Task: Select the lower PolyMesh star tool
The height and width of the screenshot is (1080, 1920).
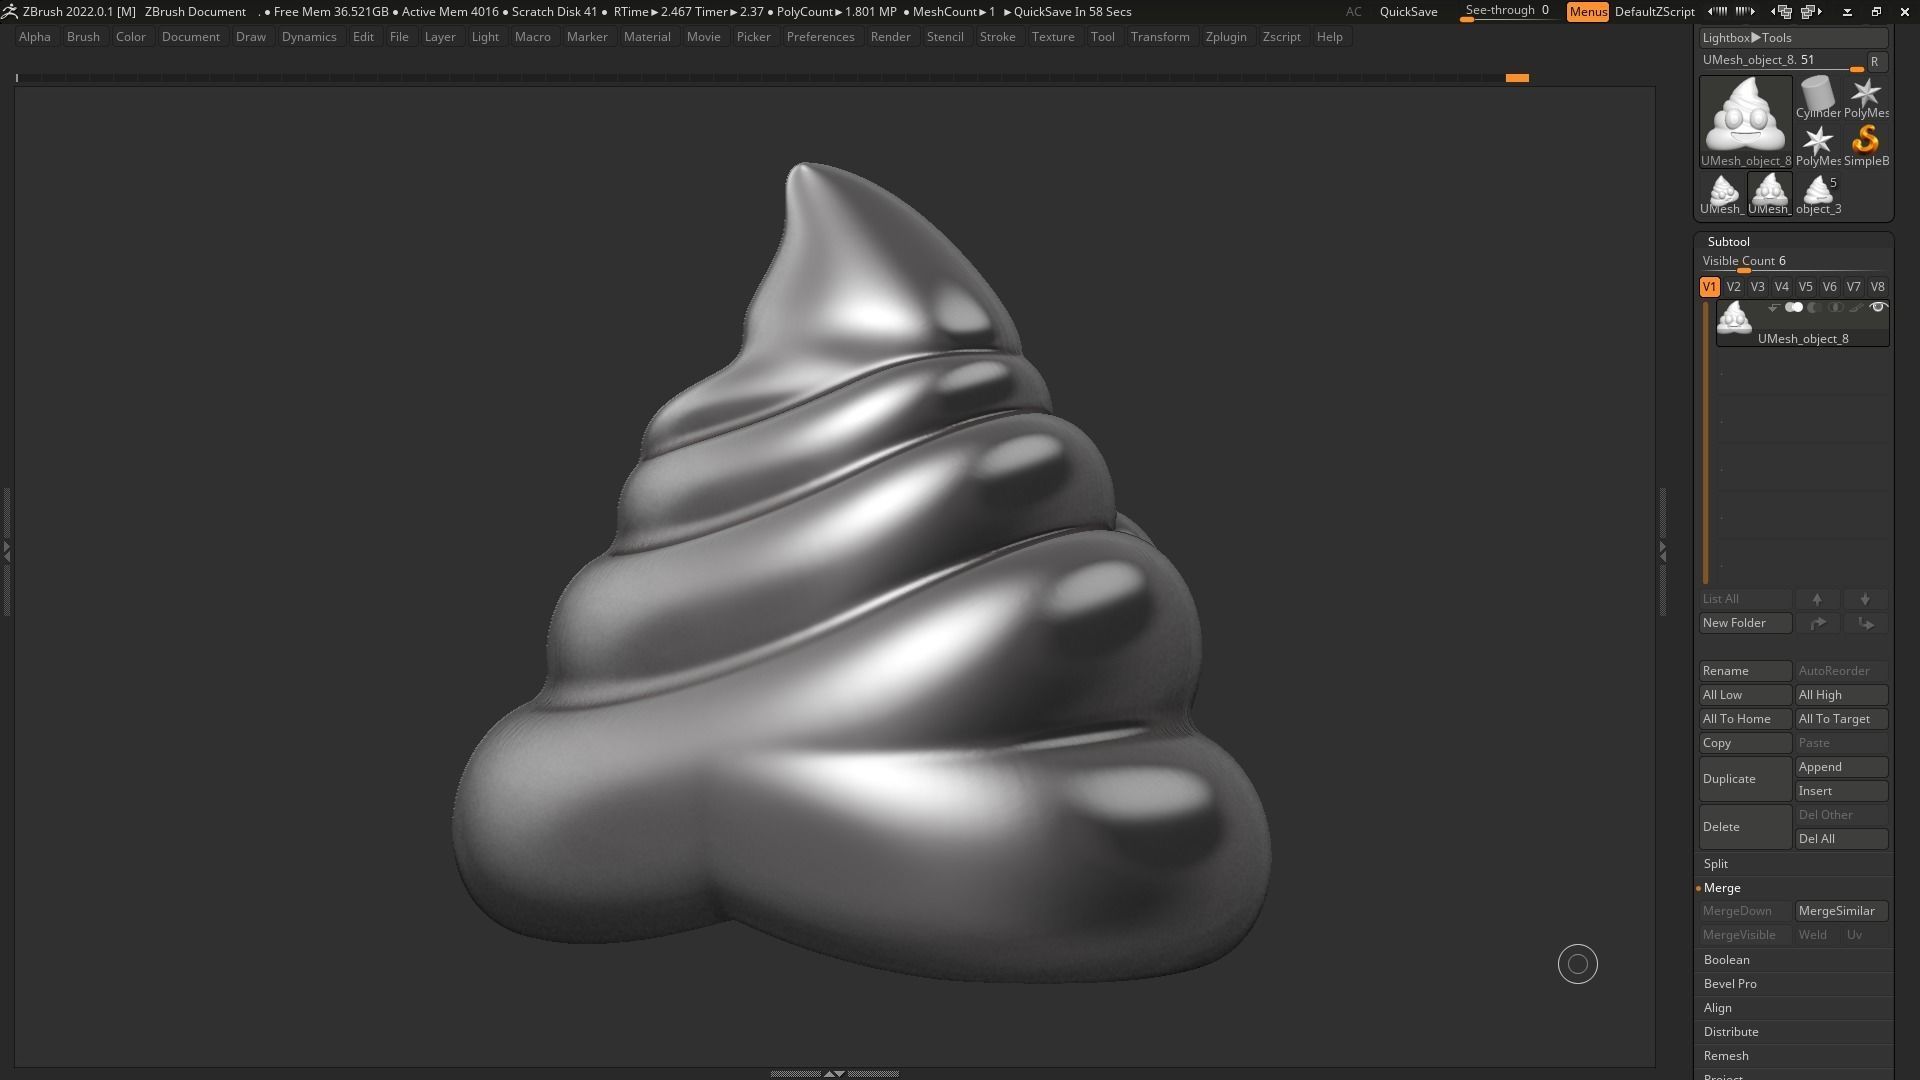Action: tap(1817, 146)
